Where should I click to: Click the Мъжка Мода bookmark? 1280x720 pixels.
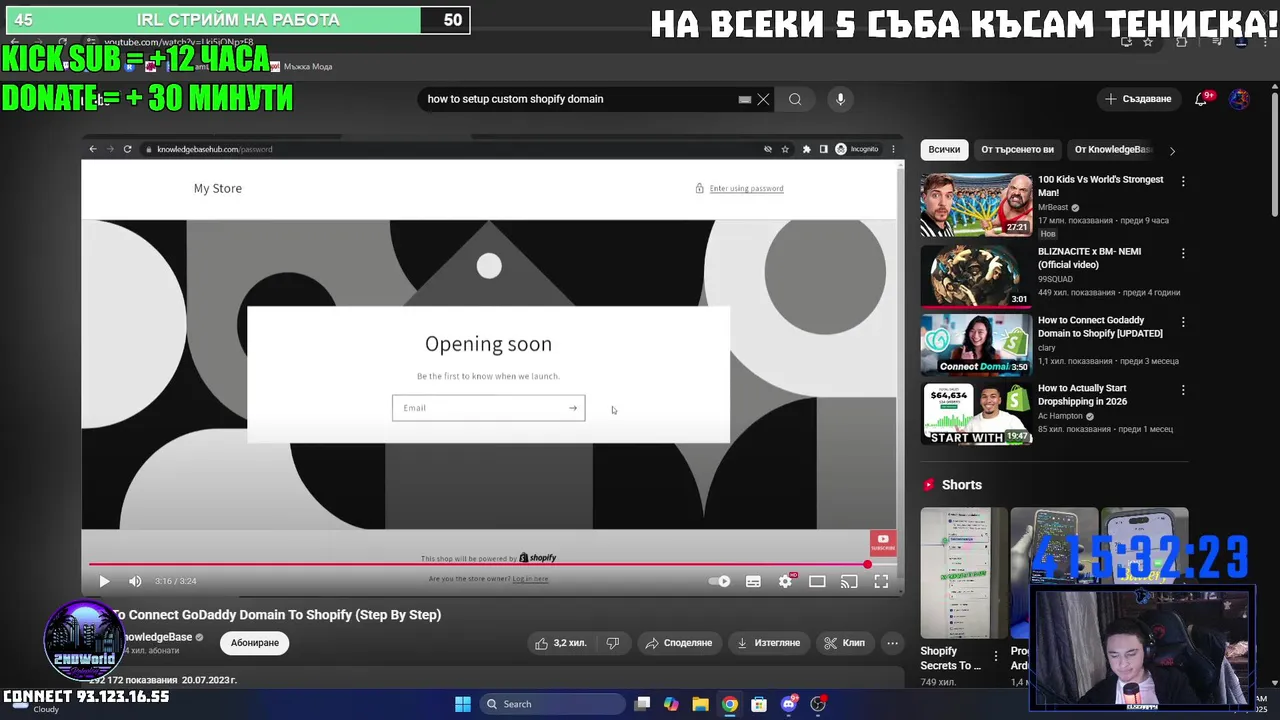coord(301,66)
